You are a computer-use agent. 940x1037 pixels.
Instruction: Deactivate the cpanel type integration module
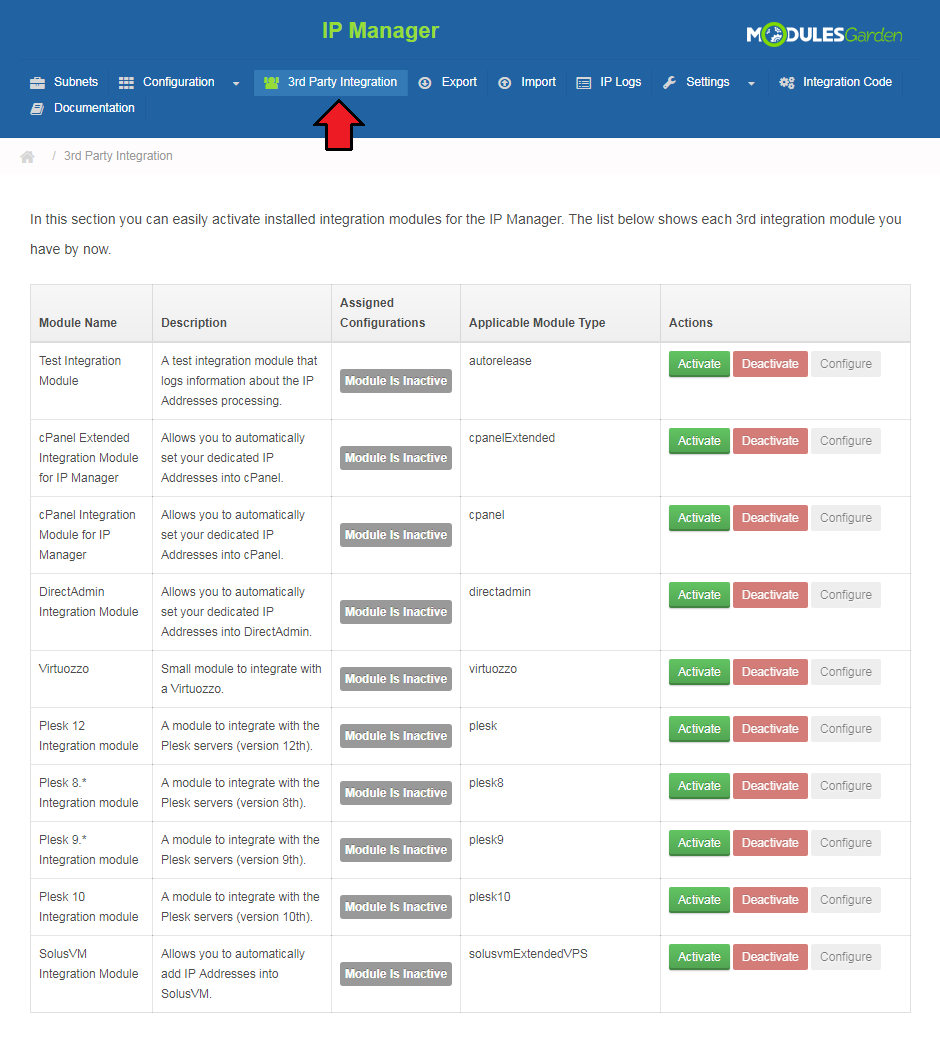770,518
